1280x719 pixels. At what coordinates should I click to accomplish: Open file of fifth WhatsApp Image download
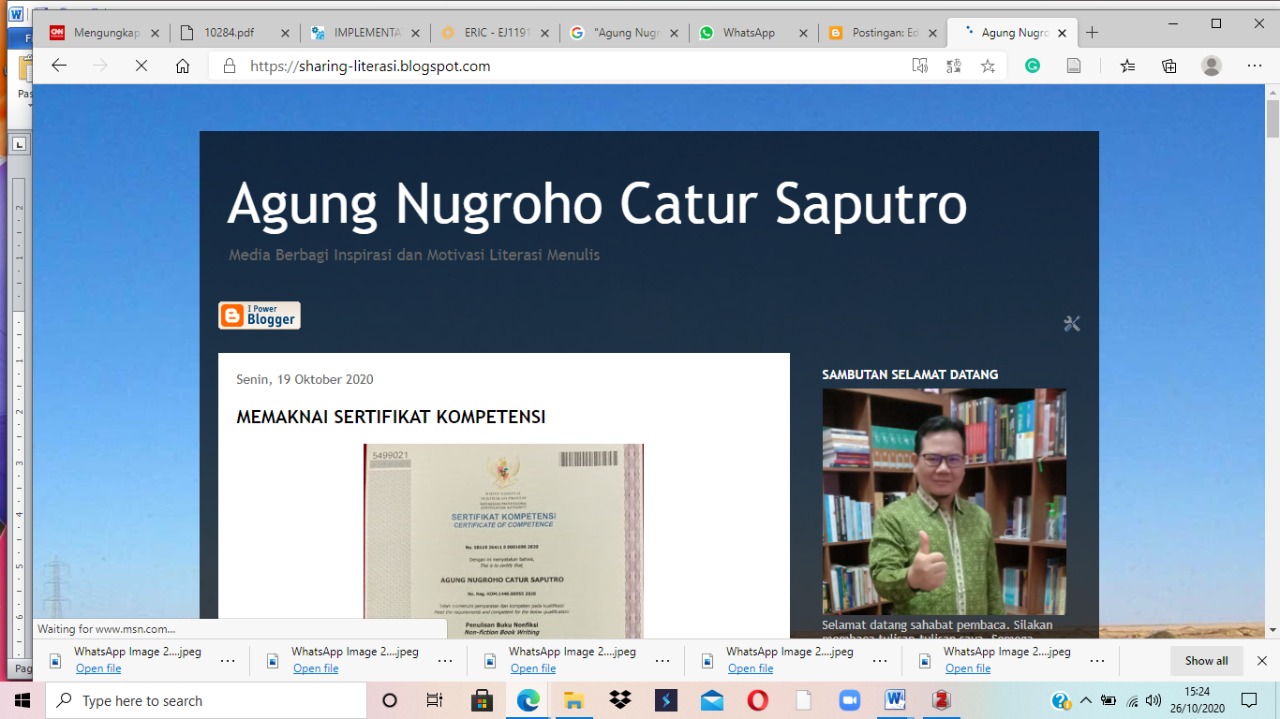tap(968, 669)
